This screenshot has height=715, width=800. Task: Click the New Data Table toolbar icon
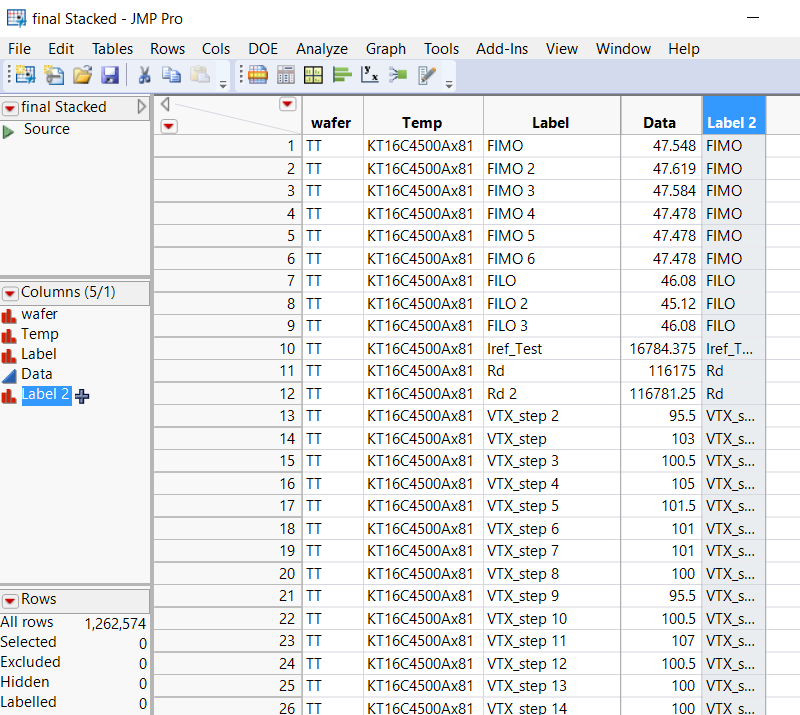coord(24,75)
